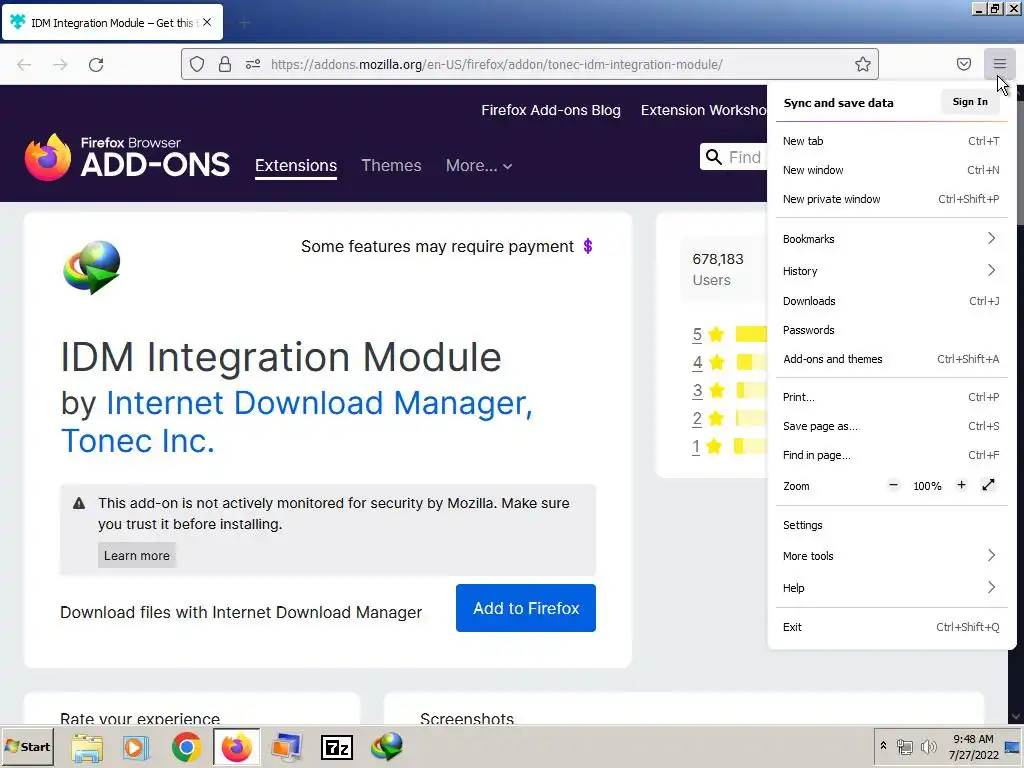The height and width of the screenshot is (768, 1024).
Task: Click the search magnifier icon
Action: pyautogui.click(x=714, y=157)
